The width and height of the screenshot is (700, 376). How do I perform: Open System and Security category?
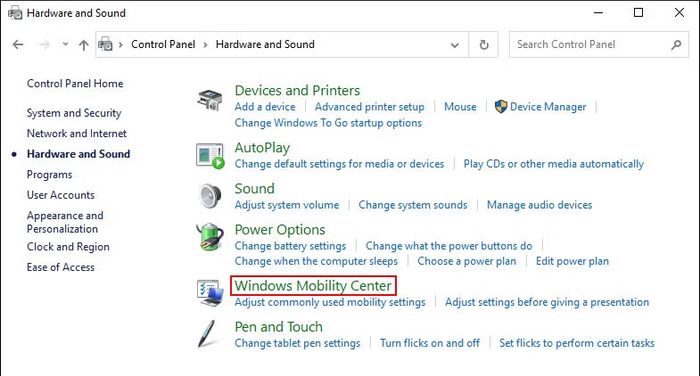[74, 113]
